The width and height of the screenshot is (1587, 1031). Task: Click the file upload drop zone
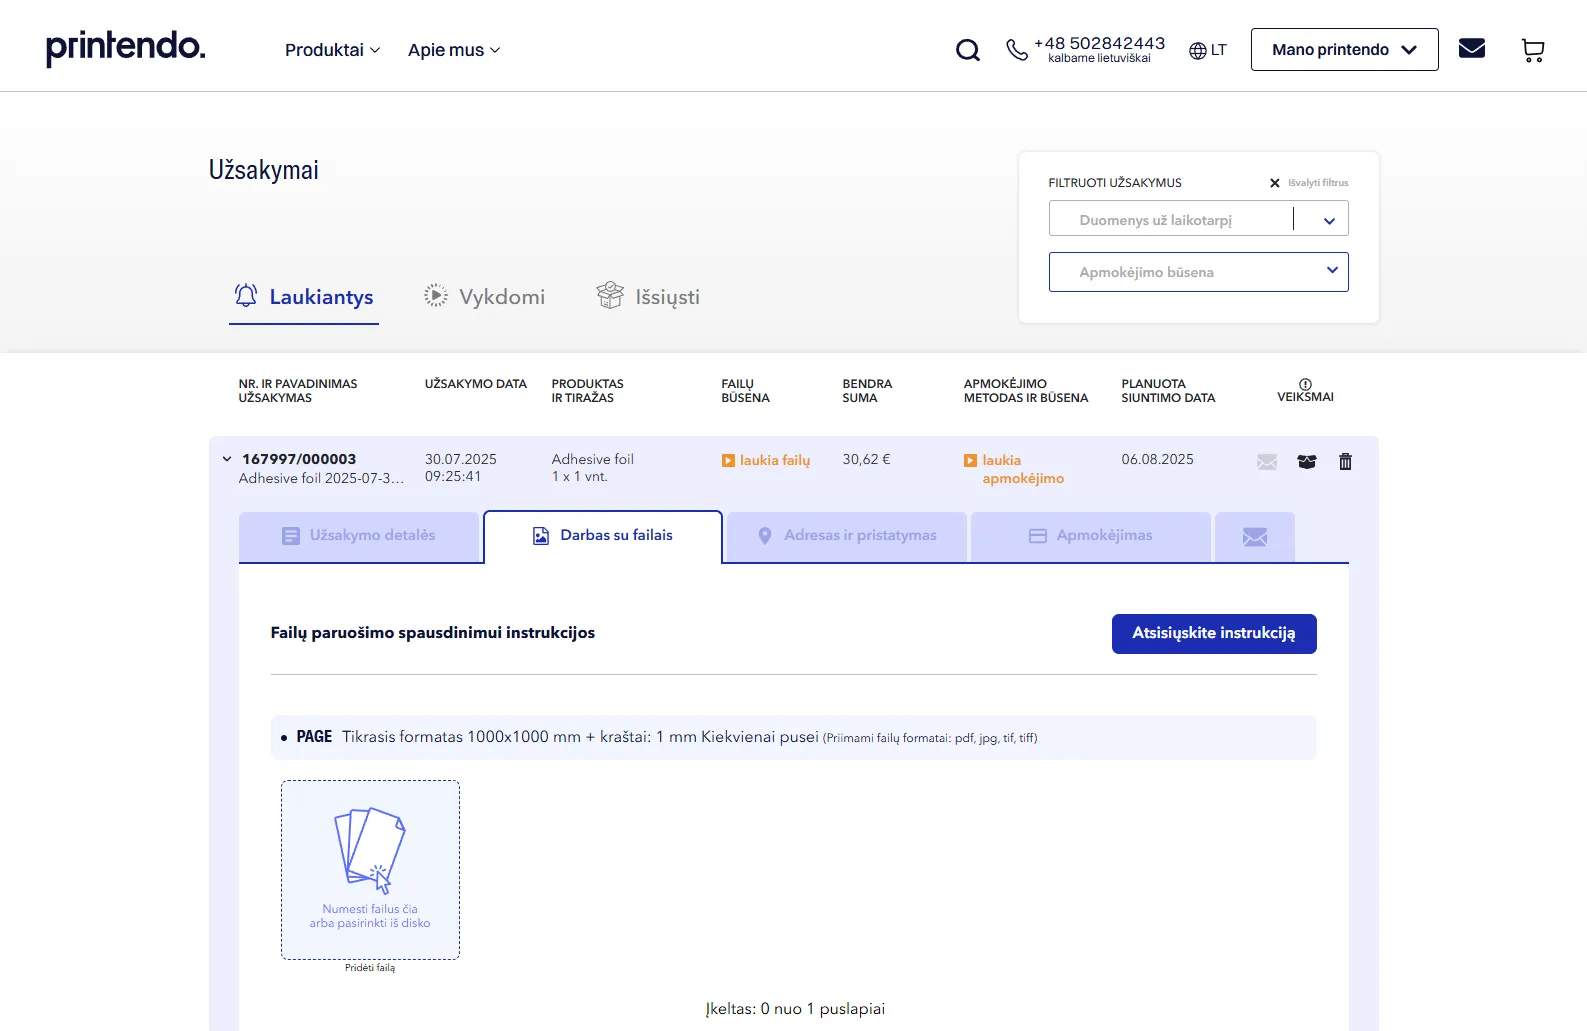point(370,870)
